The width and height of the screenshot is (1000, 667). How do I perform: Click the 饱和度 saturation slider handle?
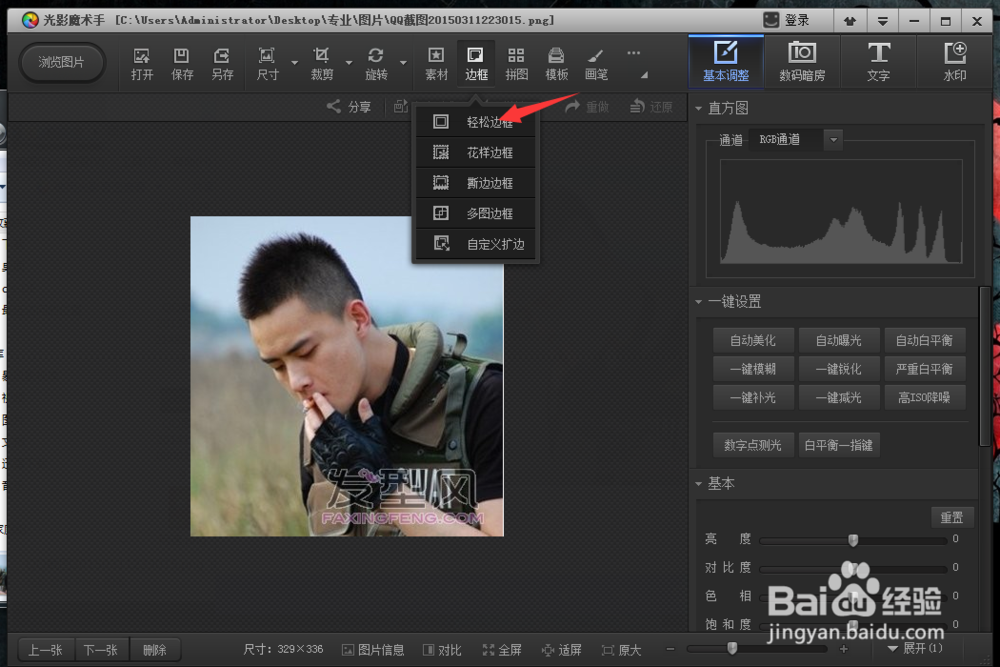click(x=852, y=623)
